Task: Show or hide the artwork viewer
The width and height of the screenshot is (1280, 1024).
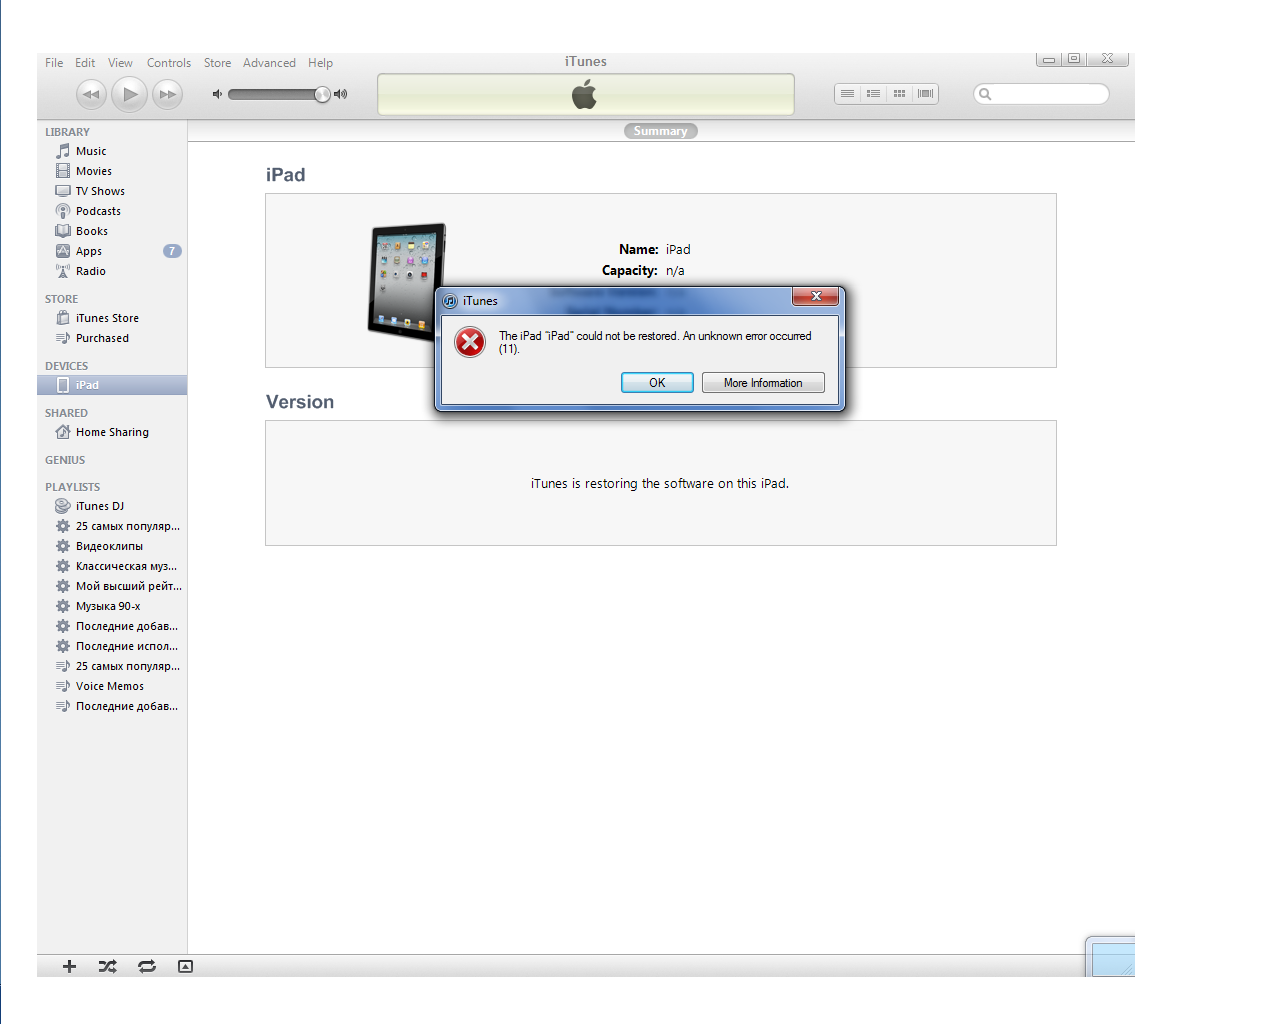Action: [185, 966]
